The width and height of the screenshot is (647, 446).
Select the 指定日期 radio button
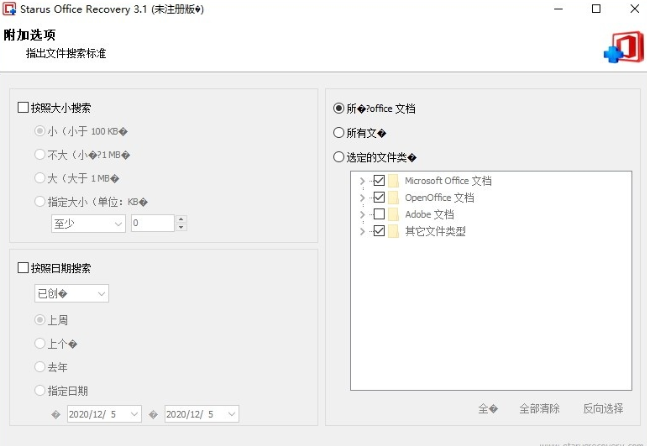40,390
